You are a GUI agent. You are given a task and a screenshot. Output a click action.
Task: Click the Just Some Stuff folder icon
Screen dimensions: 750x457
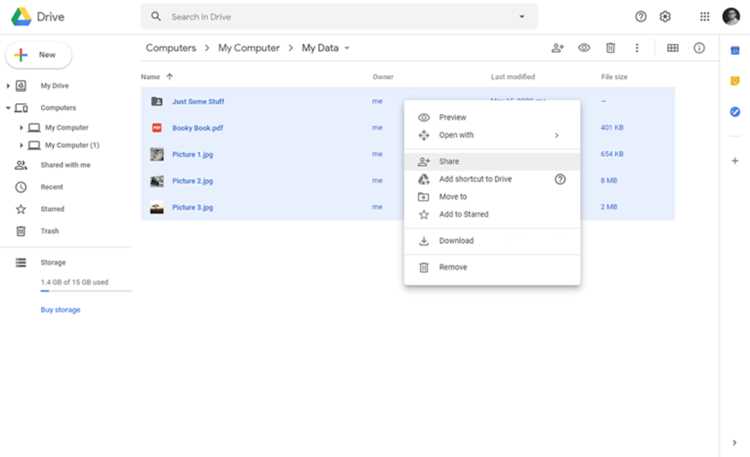pos(157,101)
